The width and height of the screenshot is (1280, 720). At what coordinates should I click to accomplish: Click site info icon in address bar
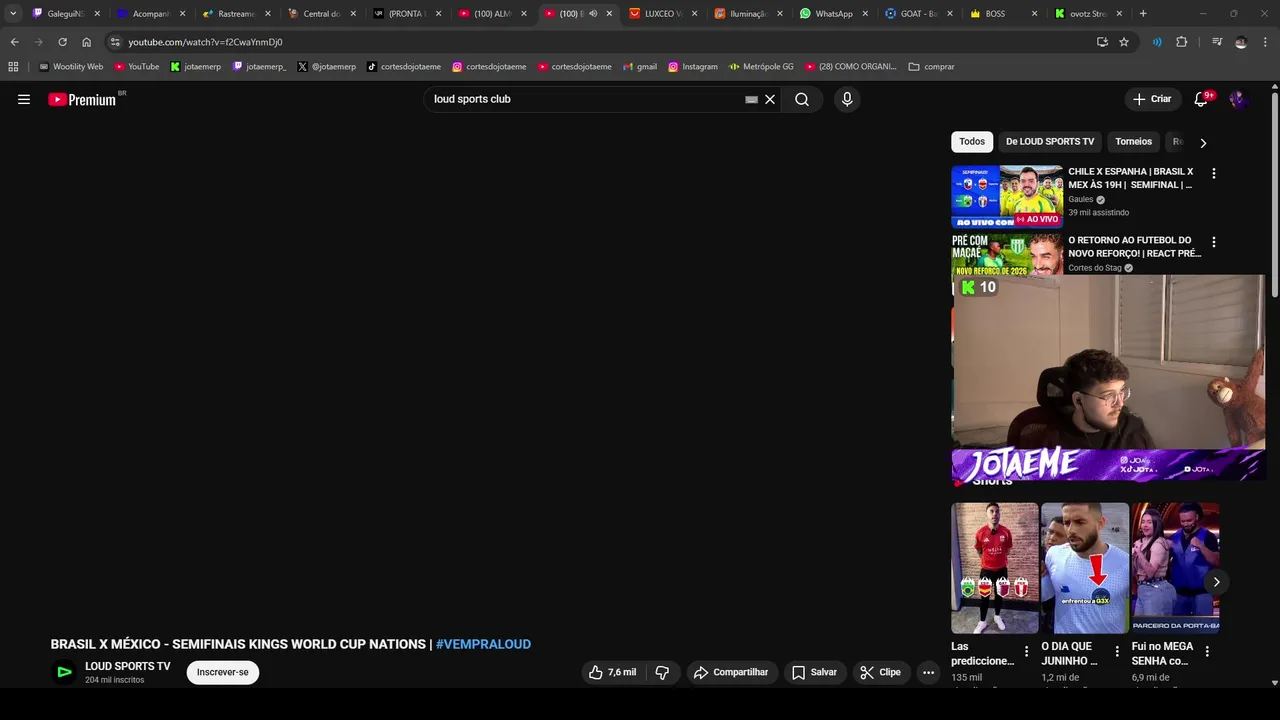[x=115, y=42]
